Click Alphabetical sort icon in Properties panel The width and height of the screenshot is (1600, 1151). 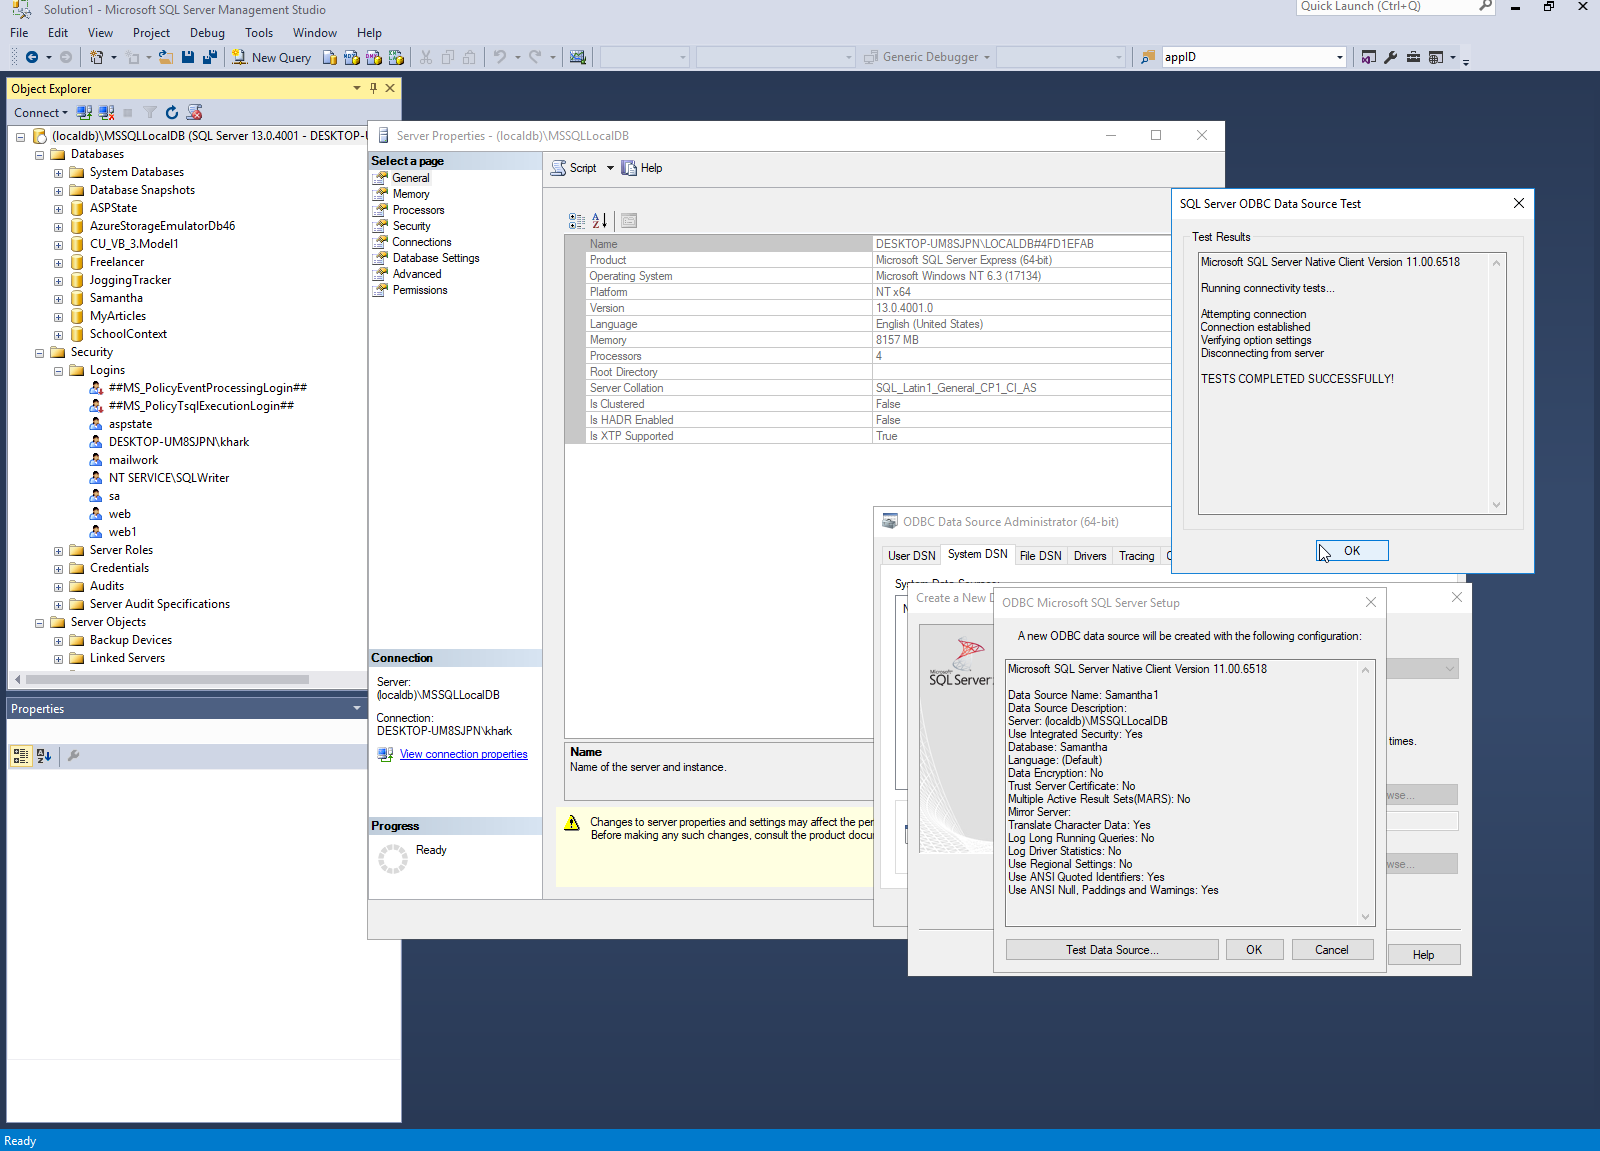pyautogui.click(x=44, y=756)
